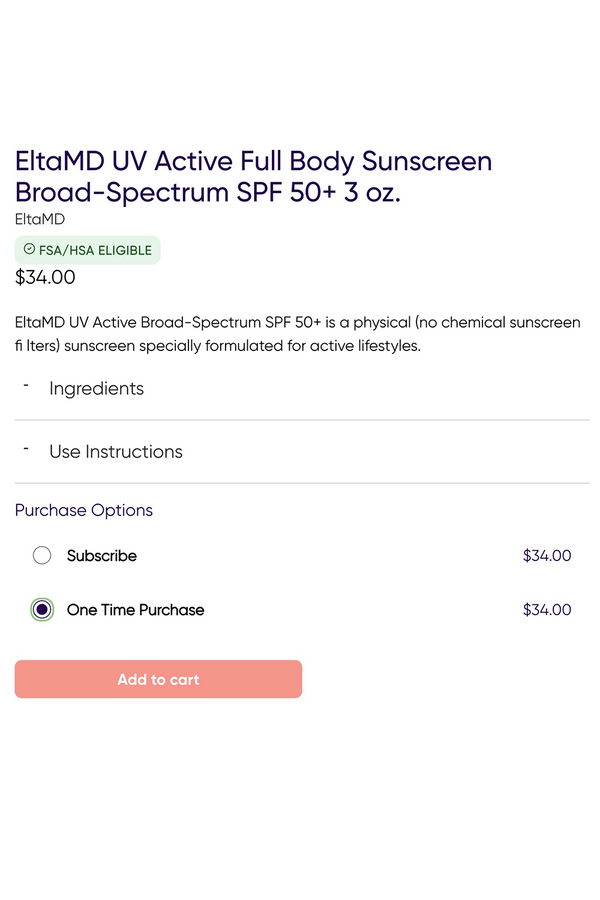Viewport: 600px width, 900px height.
Task: Collapse Use Instructions using its dash icon
Action: coord(26,448)
